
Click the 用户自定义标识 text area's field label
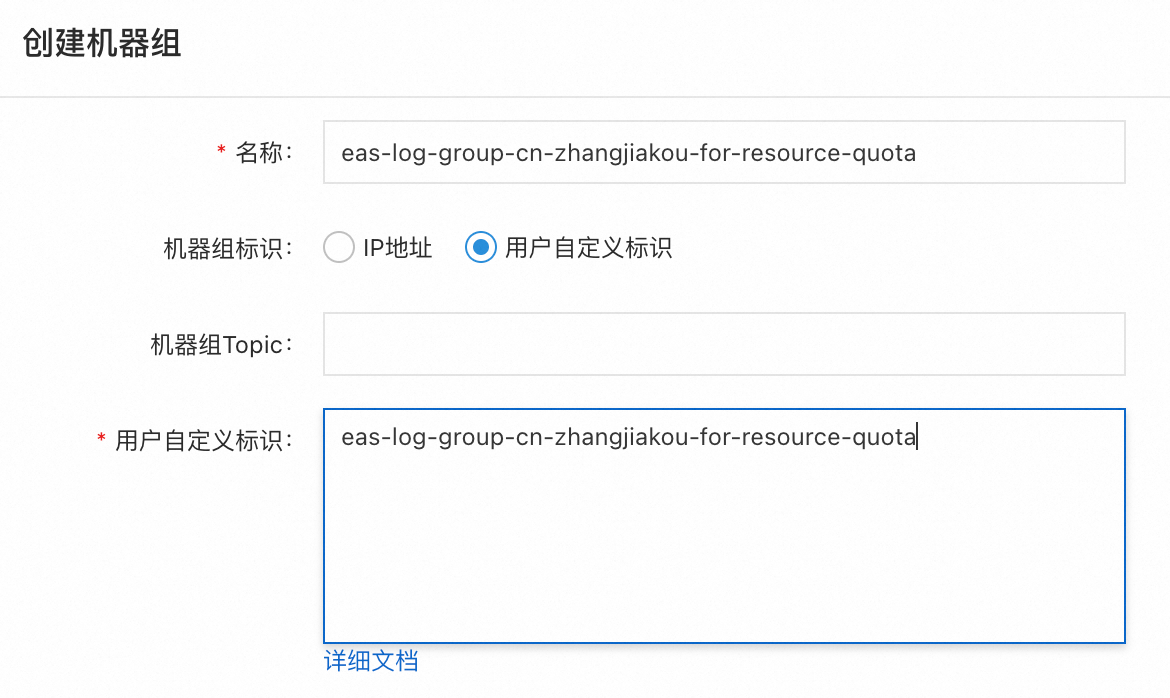coord(204,440)
